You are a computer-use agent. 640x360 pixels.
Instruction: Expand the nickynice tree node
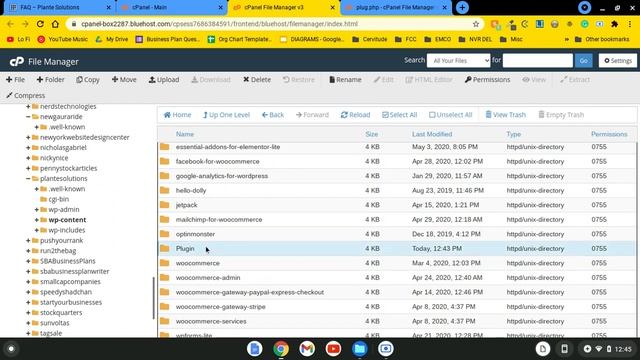(28, 158)
